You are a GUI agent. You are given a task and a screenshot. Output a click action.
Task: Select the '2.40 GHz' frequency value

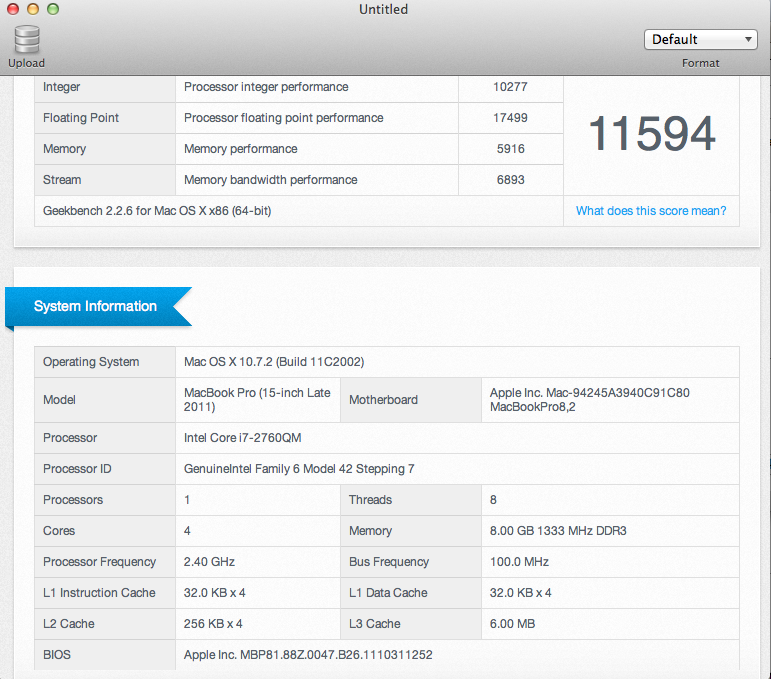[209, 562]
